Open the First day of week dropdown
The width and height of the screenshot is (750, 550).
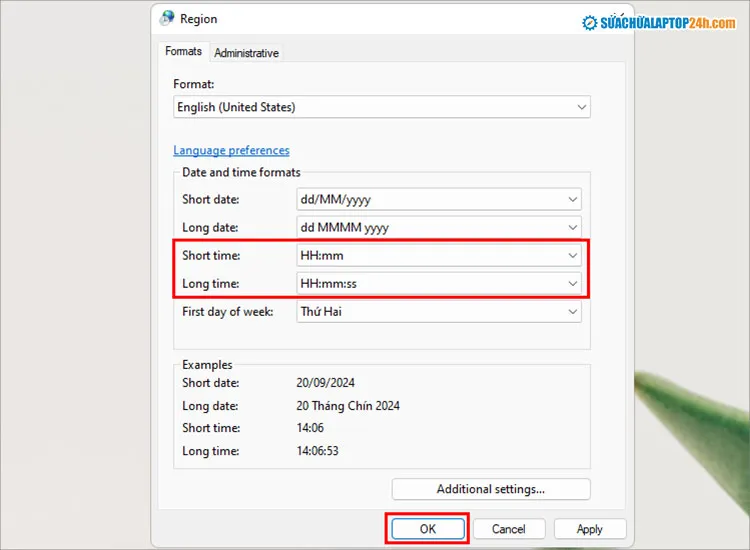click(x=439, y=312)
